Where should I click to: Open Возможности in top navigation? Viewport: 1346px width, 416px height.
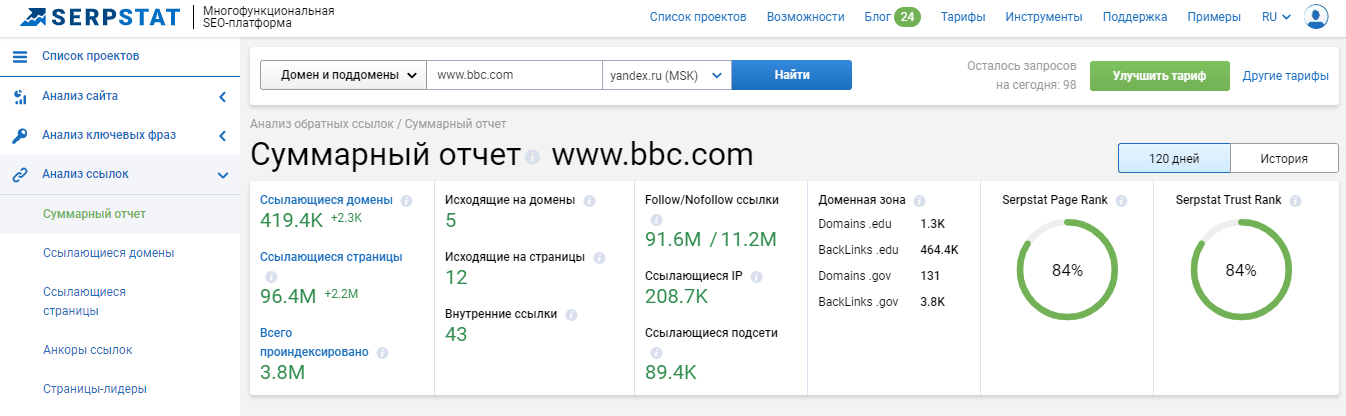[805, 17]
